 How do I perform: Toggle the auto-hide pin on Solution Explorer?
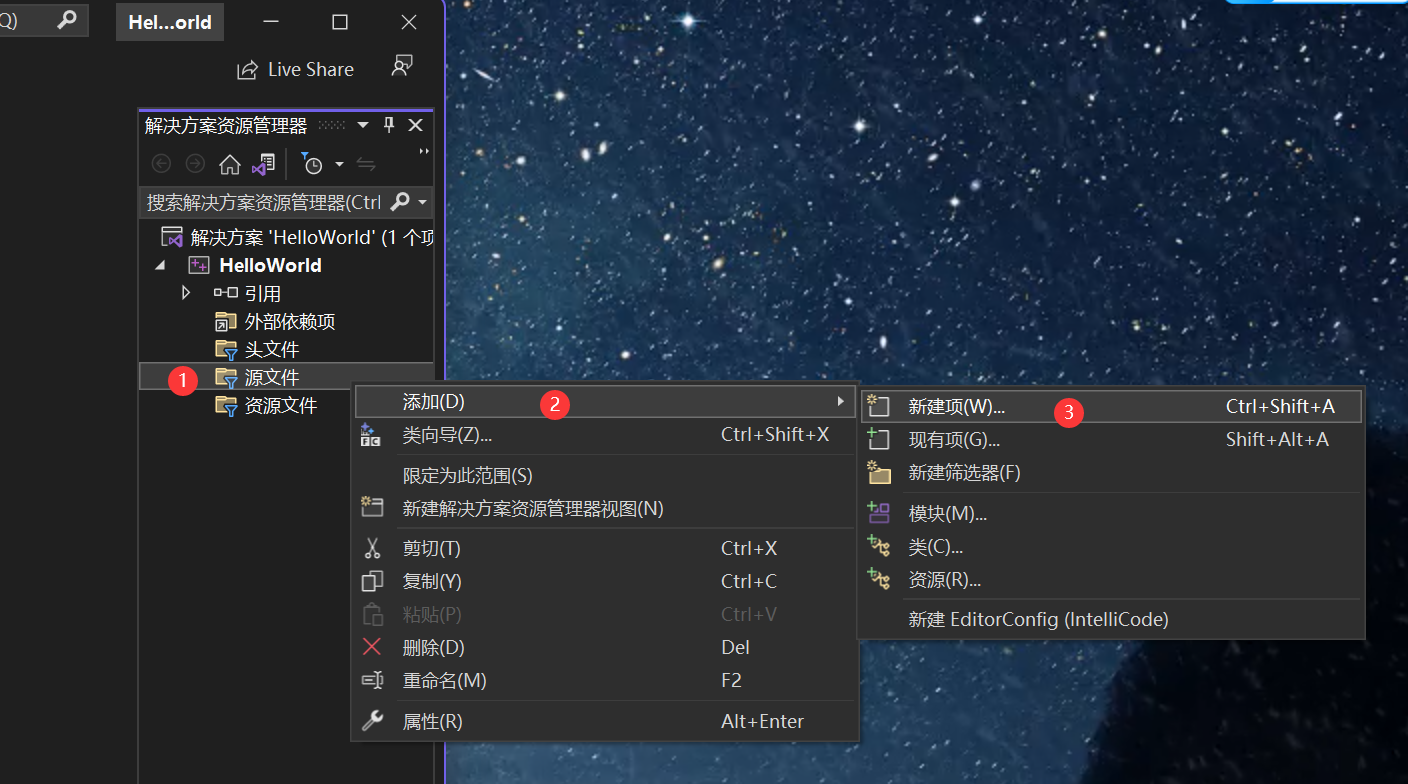coord(390,125)
